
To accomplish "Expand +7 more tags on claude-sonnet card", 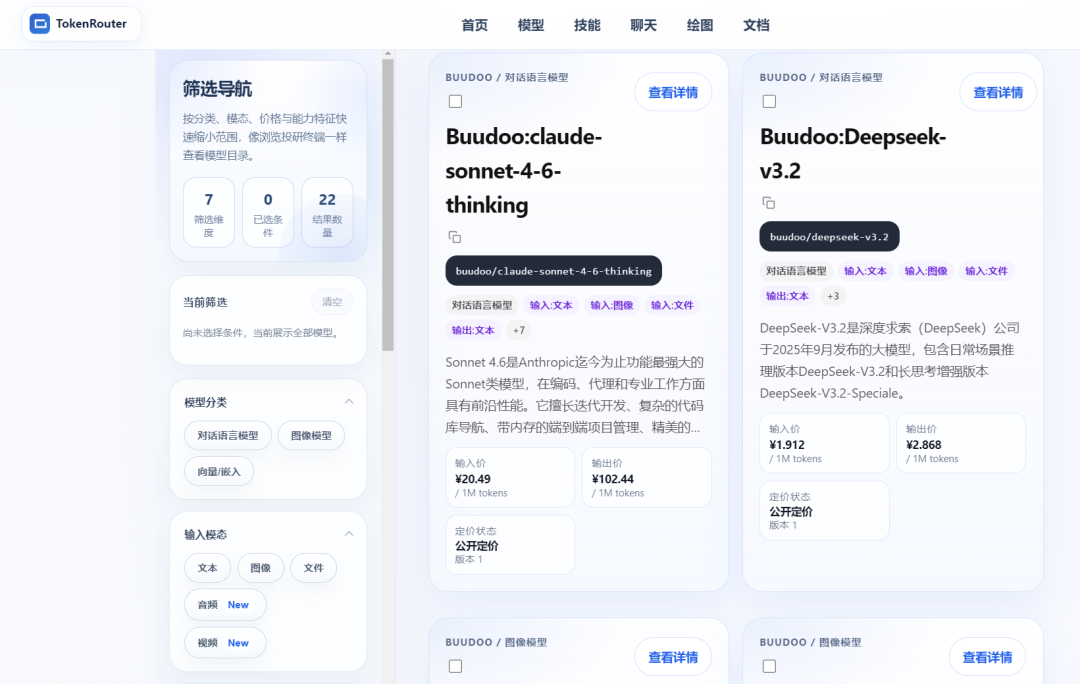I will pyautogui.click(x=519, y=330).
